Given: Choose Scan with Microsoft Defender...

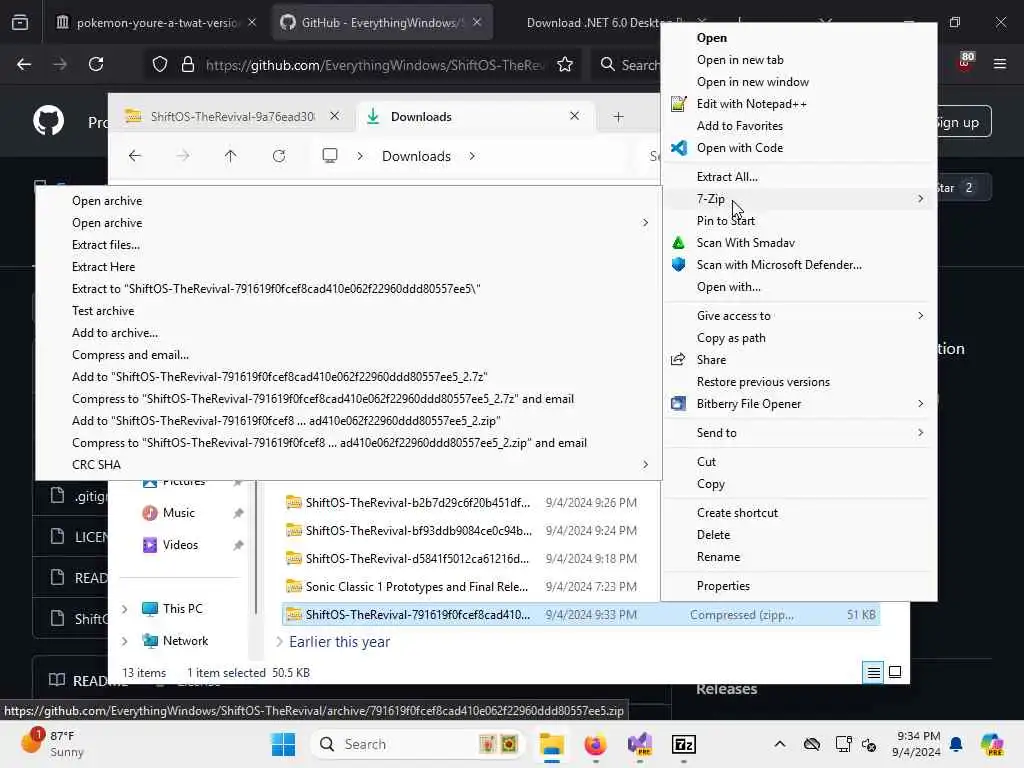Looking at the screenshot, I should [x=799, y=264].
